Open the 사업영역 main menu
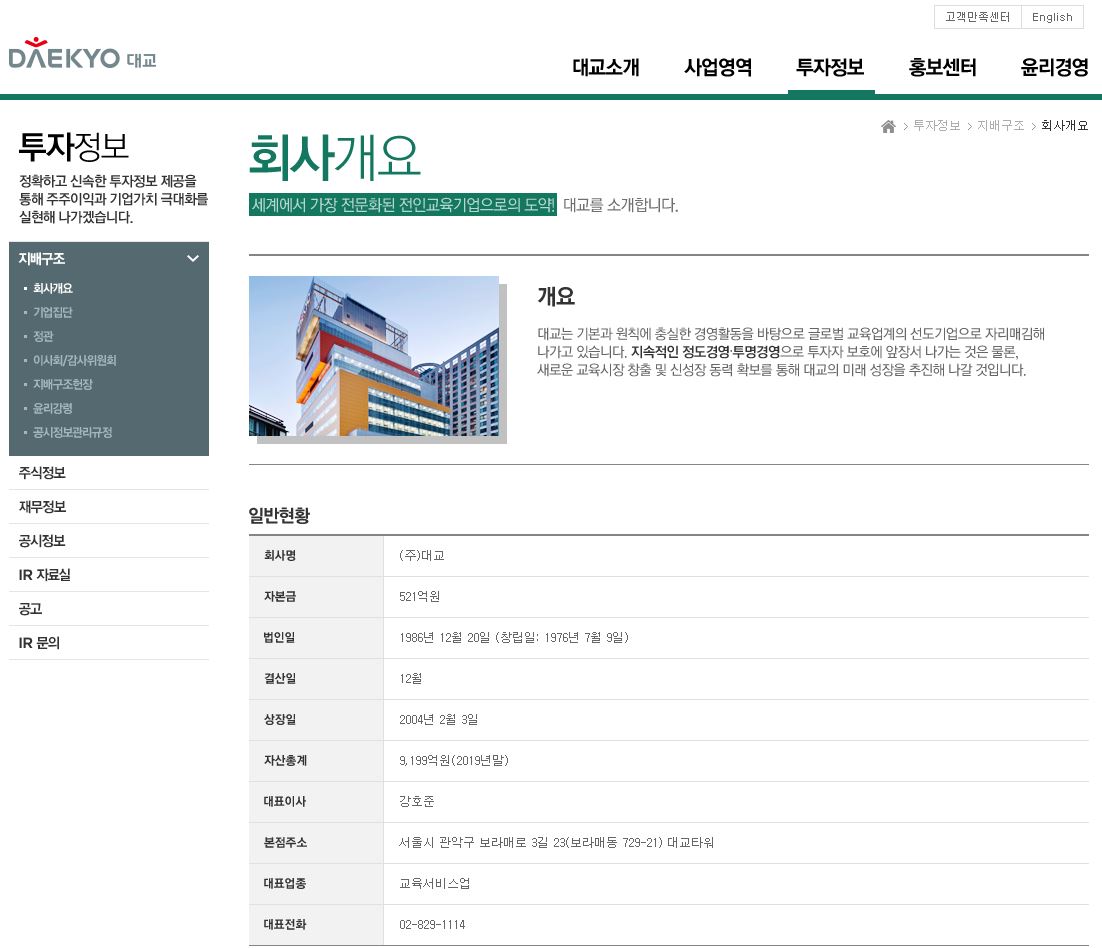Viewport: 1102px width, 948px height. tap(718, 67)
